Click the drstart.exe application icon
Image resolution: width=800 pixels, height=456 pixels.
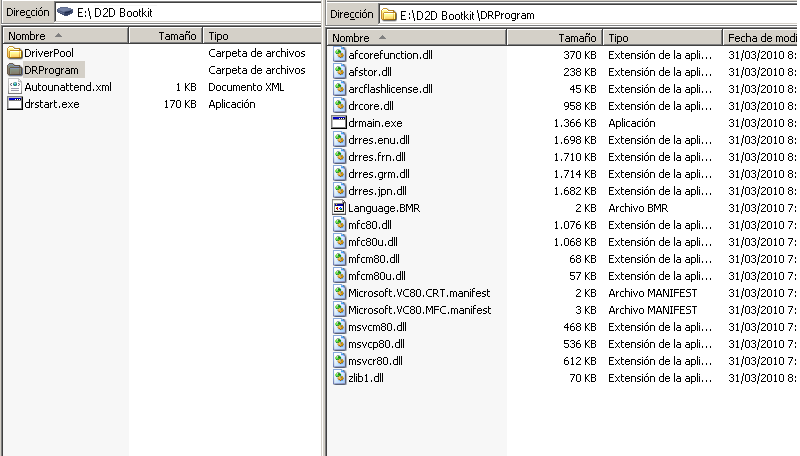[x=15, y=104]
